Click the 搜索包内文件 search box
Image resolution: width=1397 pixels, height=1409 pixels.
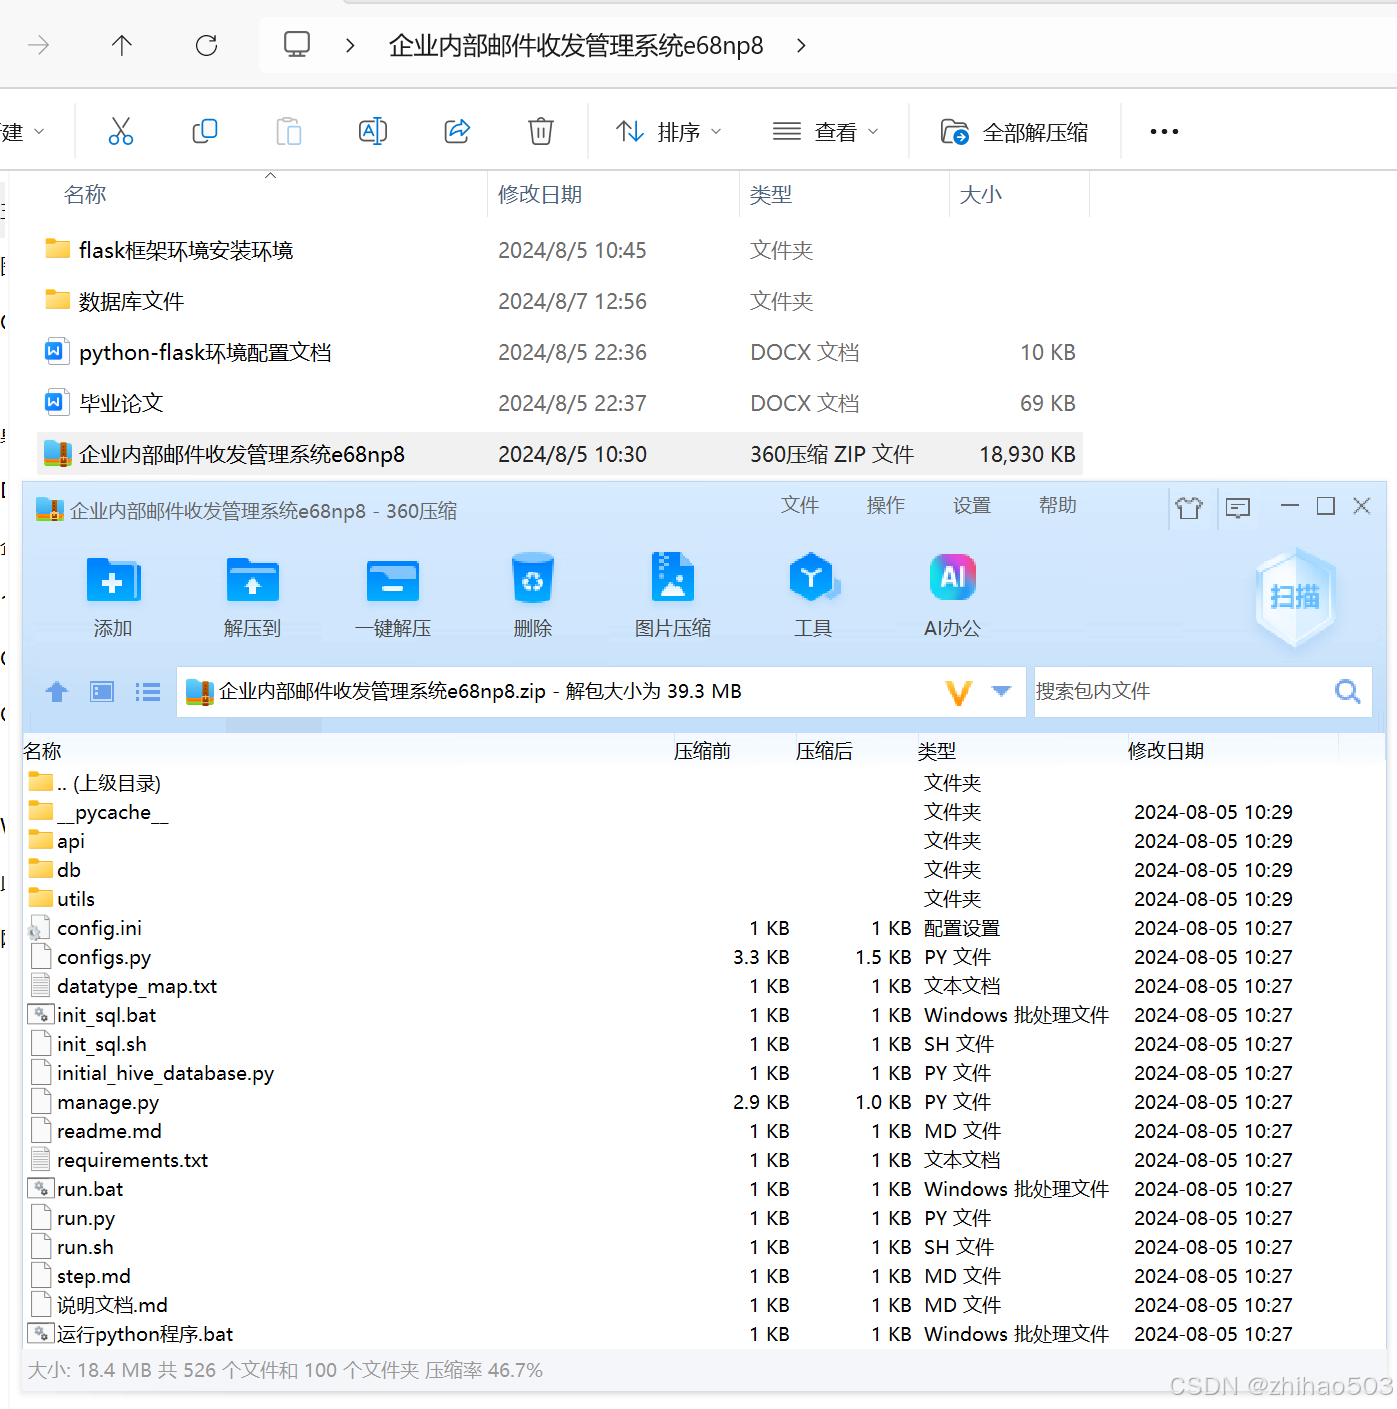[1180, 691]
